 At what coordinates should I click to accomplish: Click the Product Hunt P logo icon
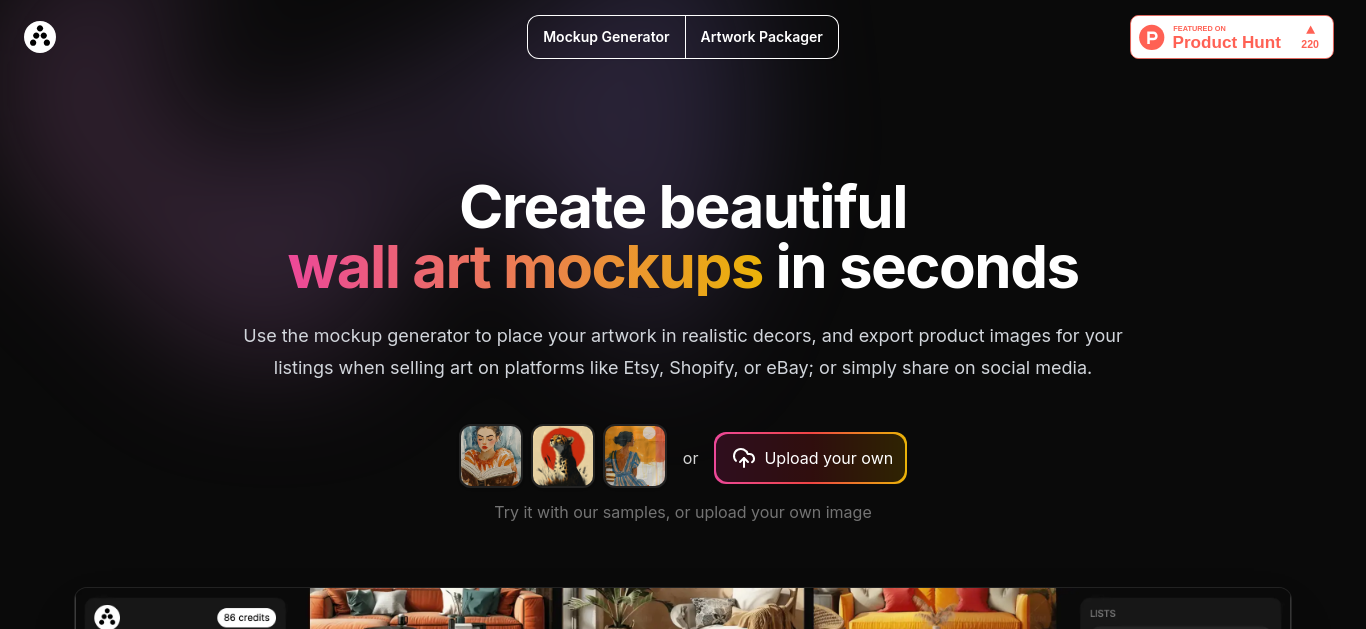click(1152, 38)
